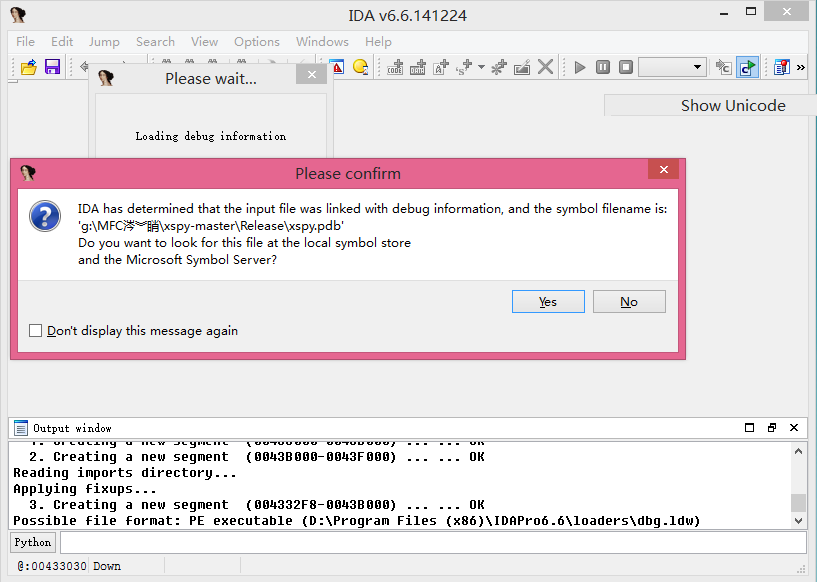Click No in Please confirm dialog
The width and height of the screenshot is (817, 582).
click(629, 302)
